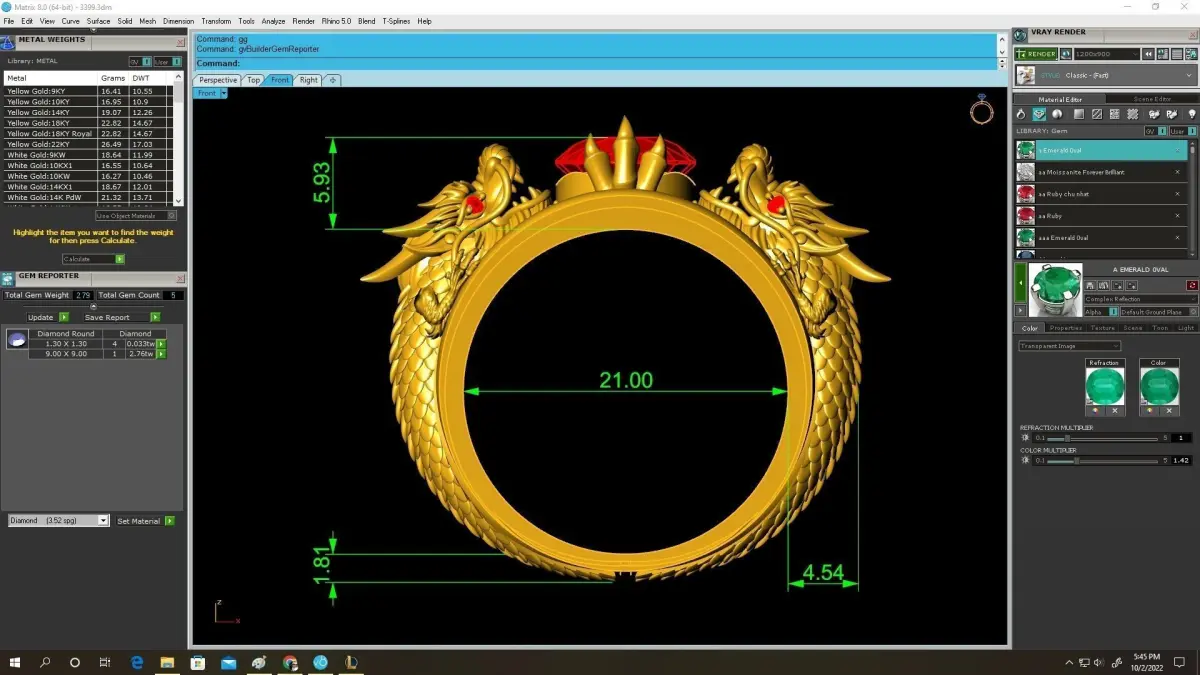Click green arrow beside the 2.76tw gem row

tap(161, 354)
